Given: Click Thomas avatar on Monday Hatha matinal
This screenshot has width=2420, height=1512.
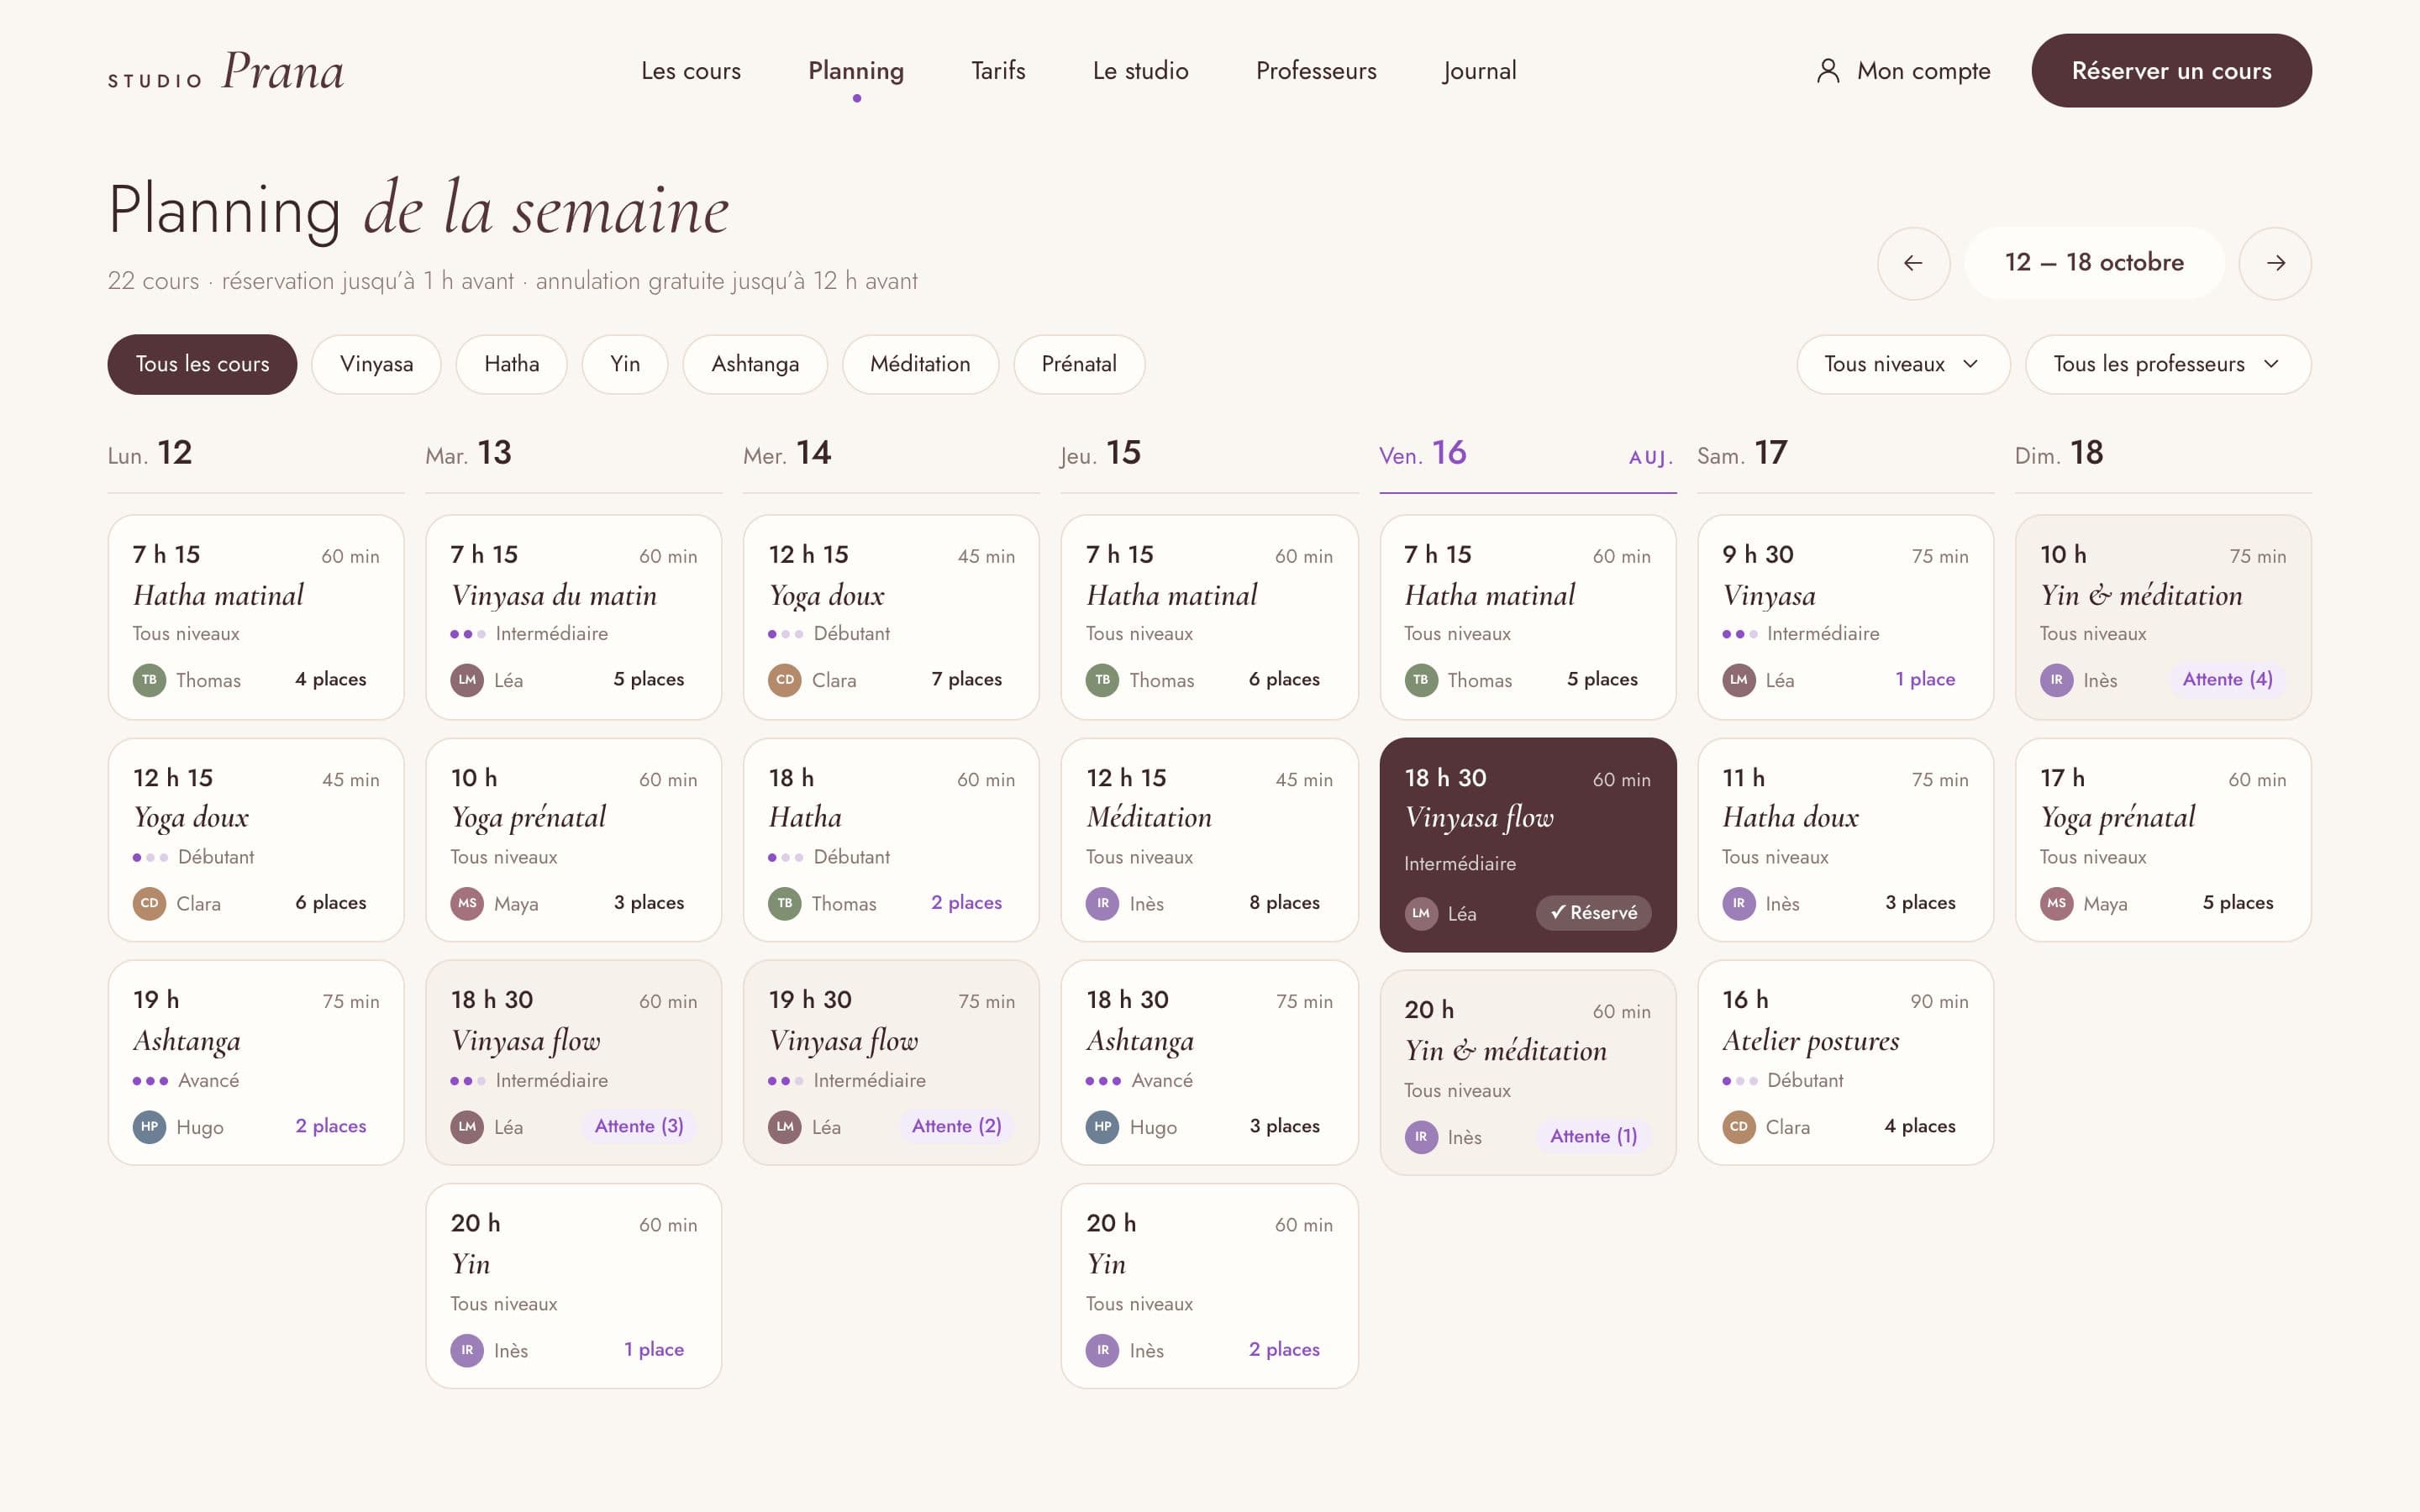Looking at the screenshot, I should tap(149, 680).
